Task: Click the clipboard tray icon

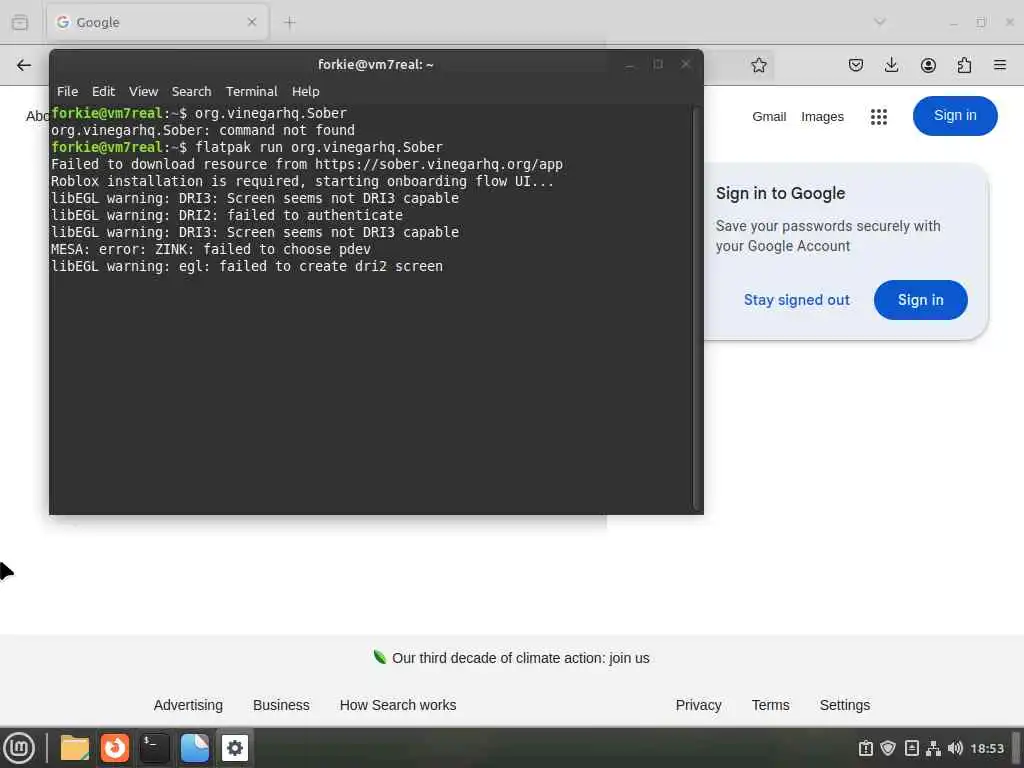Action: [x=865, y=748]
